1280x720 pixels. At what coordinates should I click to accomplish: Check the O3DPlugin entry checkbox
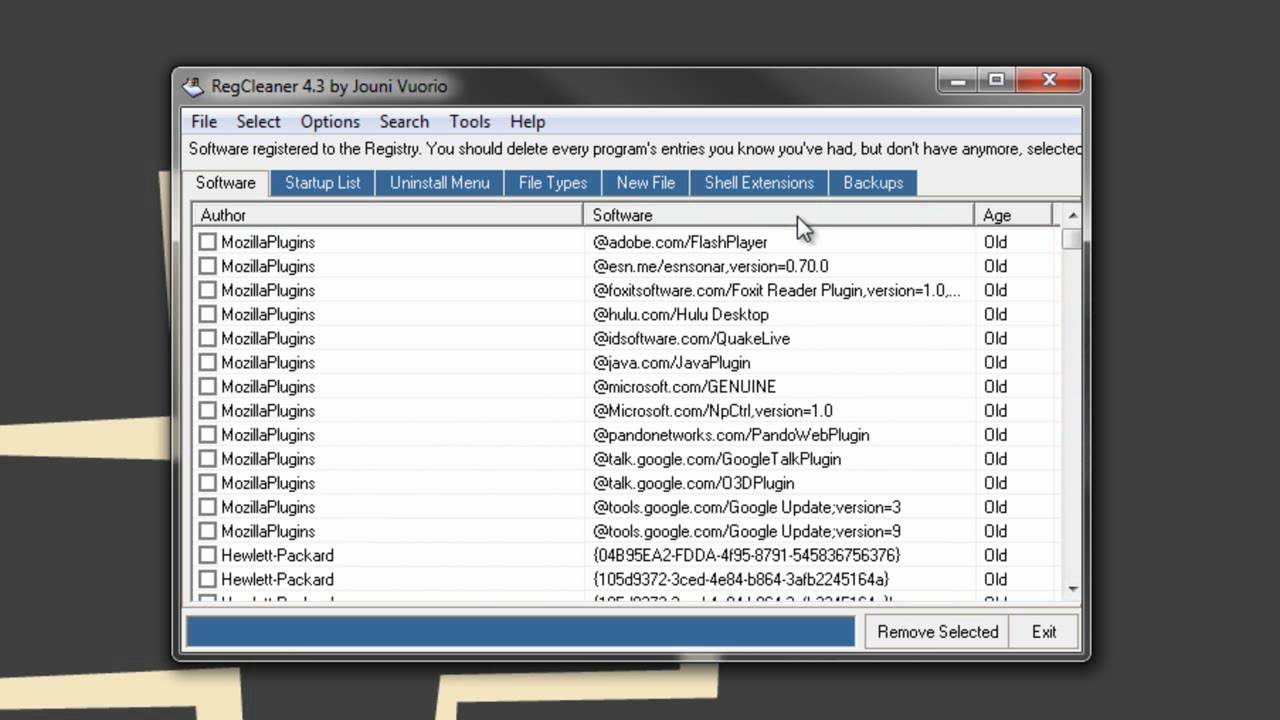tap(207, 483)
